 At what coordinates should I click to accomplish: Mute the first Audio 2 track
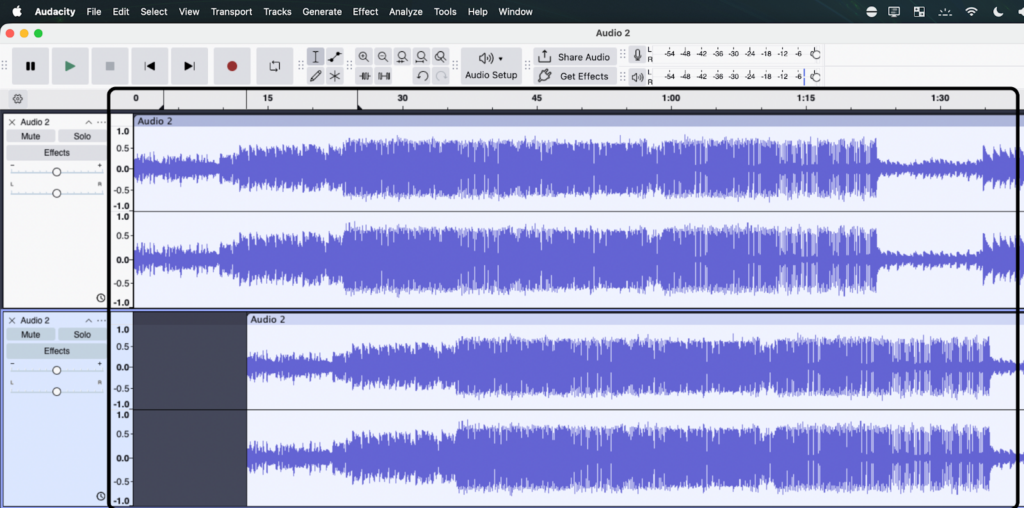coord(30,136)
